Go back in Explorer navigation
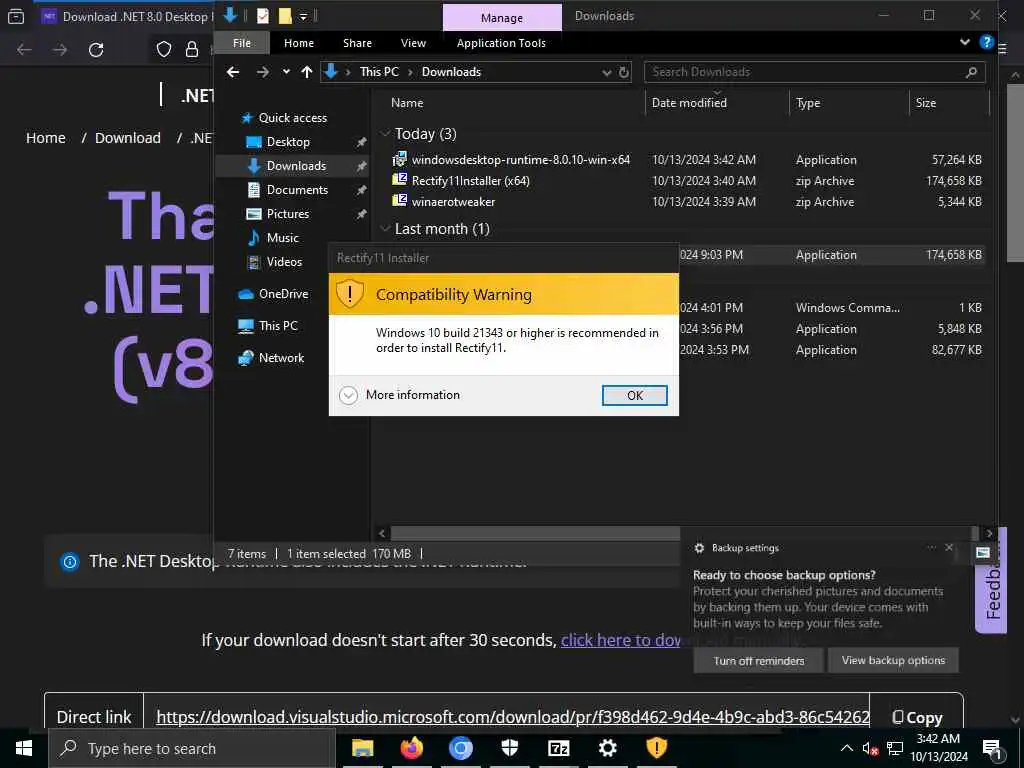 click(x=233, y=72)
